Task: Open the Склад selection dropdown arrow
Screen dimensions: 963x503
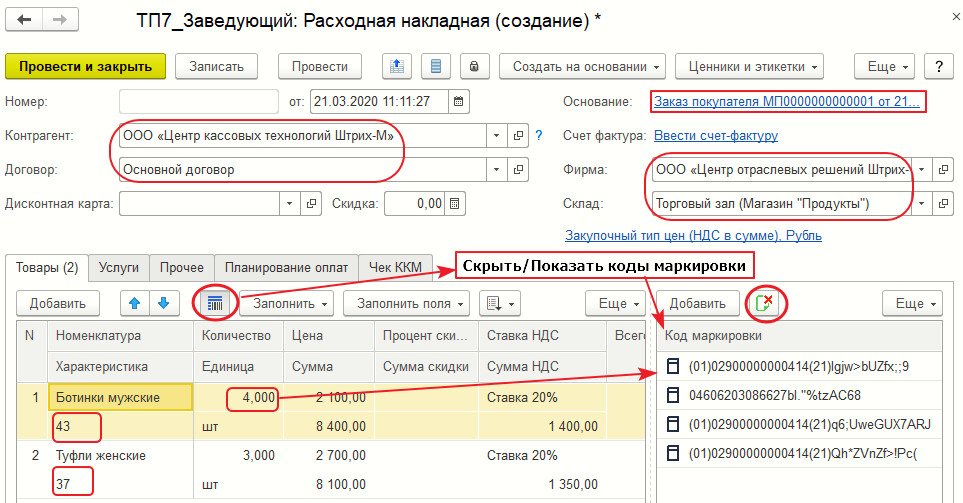Action: (x=921, y=204)
